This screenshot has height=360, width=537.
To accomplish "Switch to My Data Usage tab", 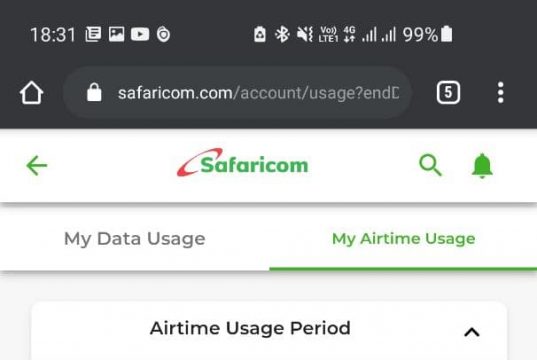I will click(135, 239).
